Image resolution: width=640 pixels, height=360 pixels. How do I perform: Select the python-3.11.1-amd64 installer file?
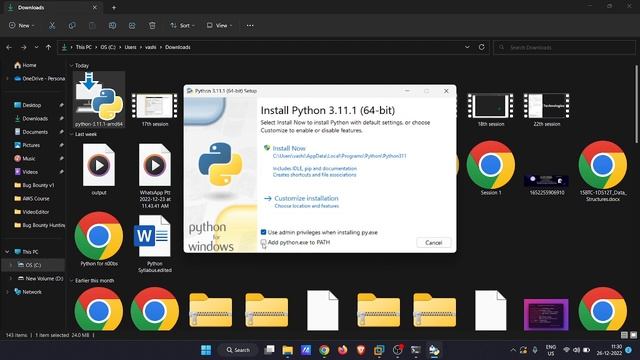(99, 99)
